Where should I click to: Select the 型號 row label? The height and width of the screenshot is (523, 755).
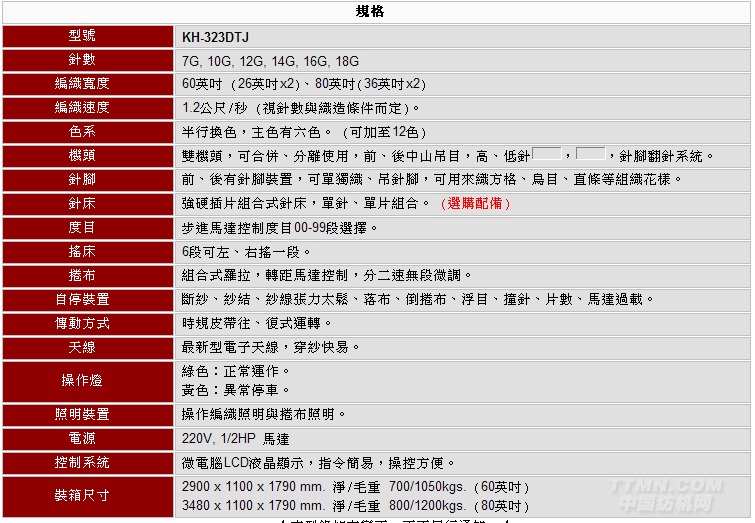click(x=89, y=38)
